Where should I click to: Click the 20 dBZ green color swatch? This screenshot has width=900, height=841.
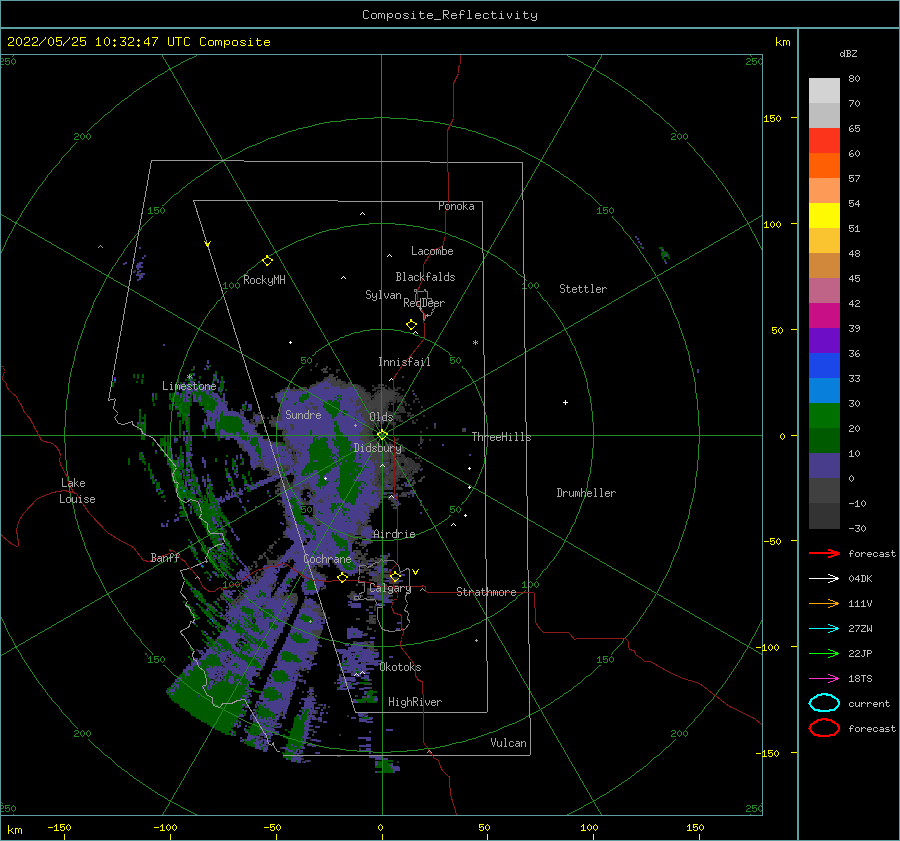pos(824,416)
